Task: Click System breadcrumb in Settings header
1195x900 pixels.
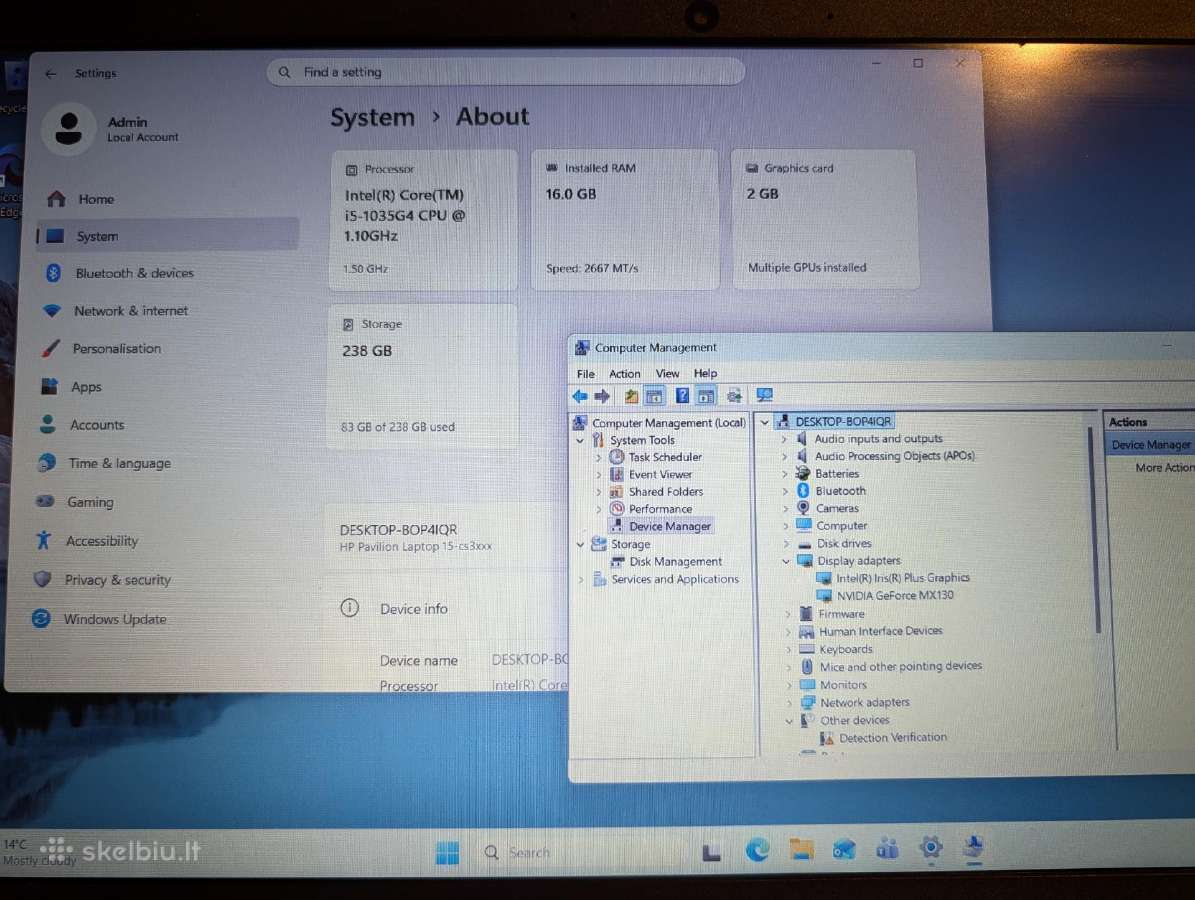Action: point(373,118)
